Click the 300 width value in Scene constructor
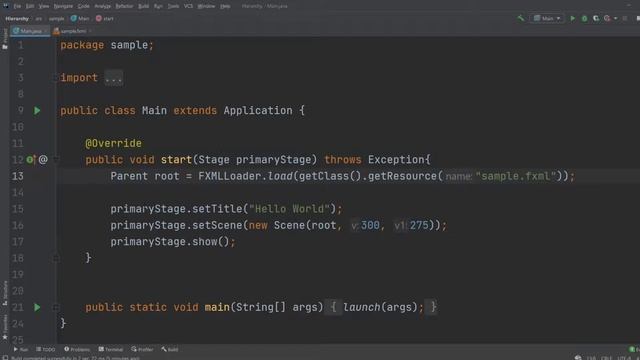This screenshot has width=640, height=360. [x=370, y=225]
